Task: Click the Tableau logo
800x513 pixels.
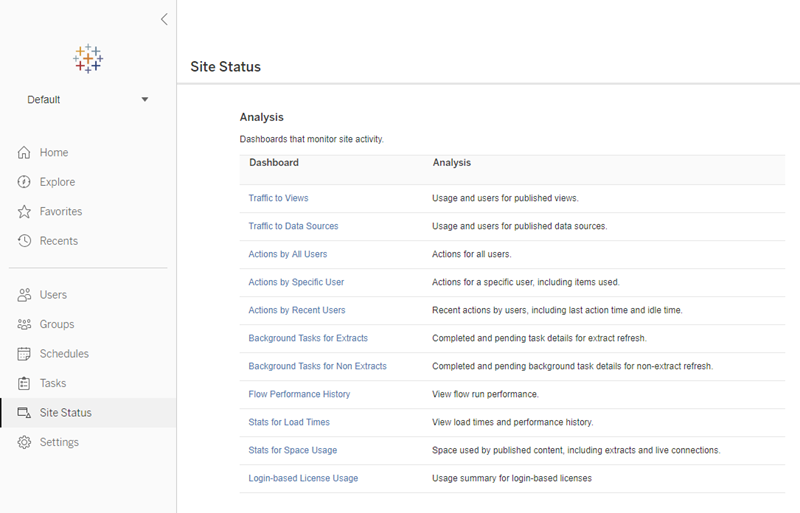Action: (x=88, y=58)
